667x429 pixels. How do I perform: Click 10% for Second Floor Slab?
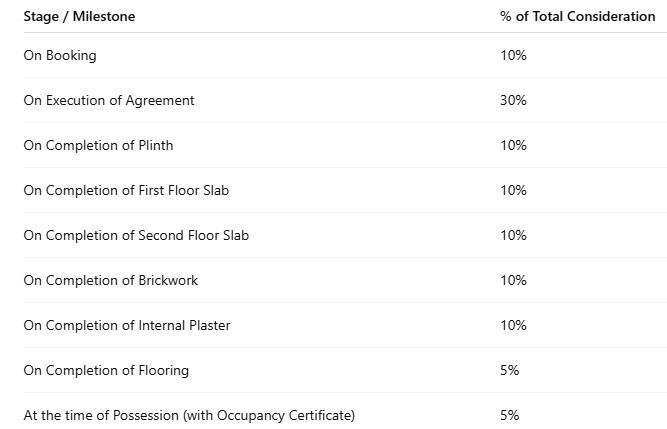(513, 236)
